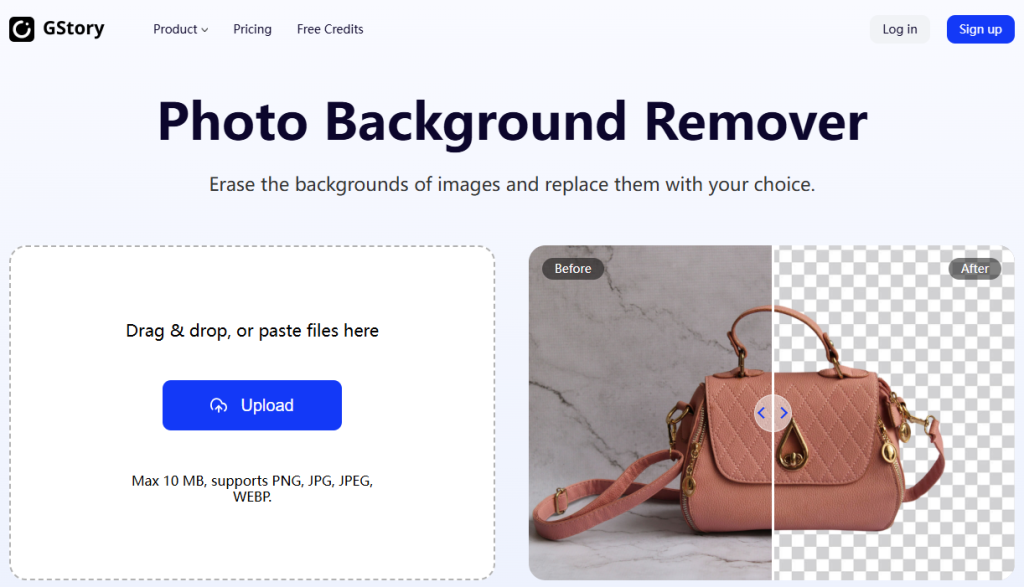Click the before/after comparison slider handle
The image size is (1024, 587).
(773, 413)
